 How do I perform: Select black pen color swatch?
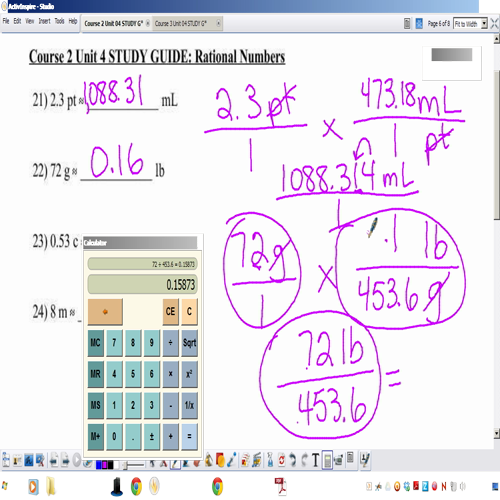pos(110,465)
